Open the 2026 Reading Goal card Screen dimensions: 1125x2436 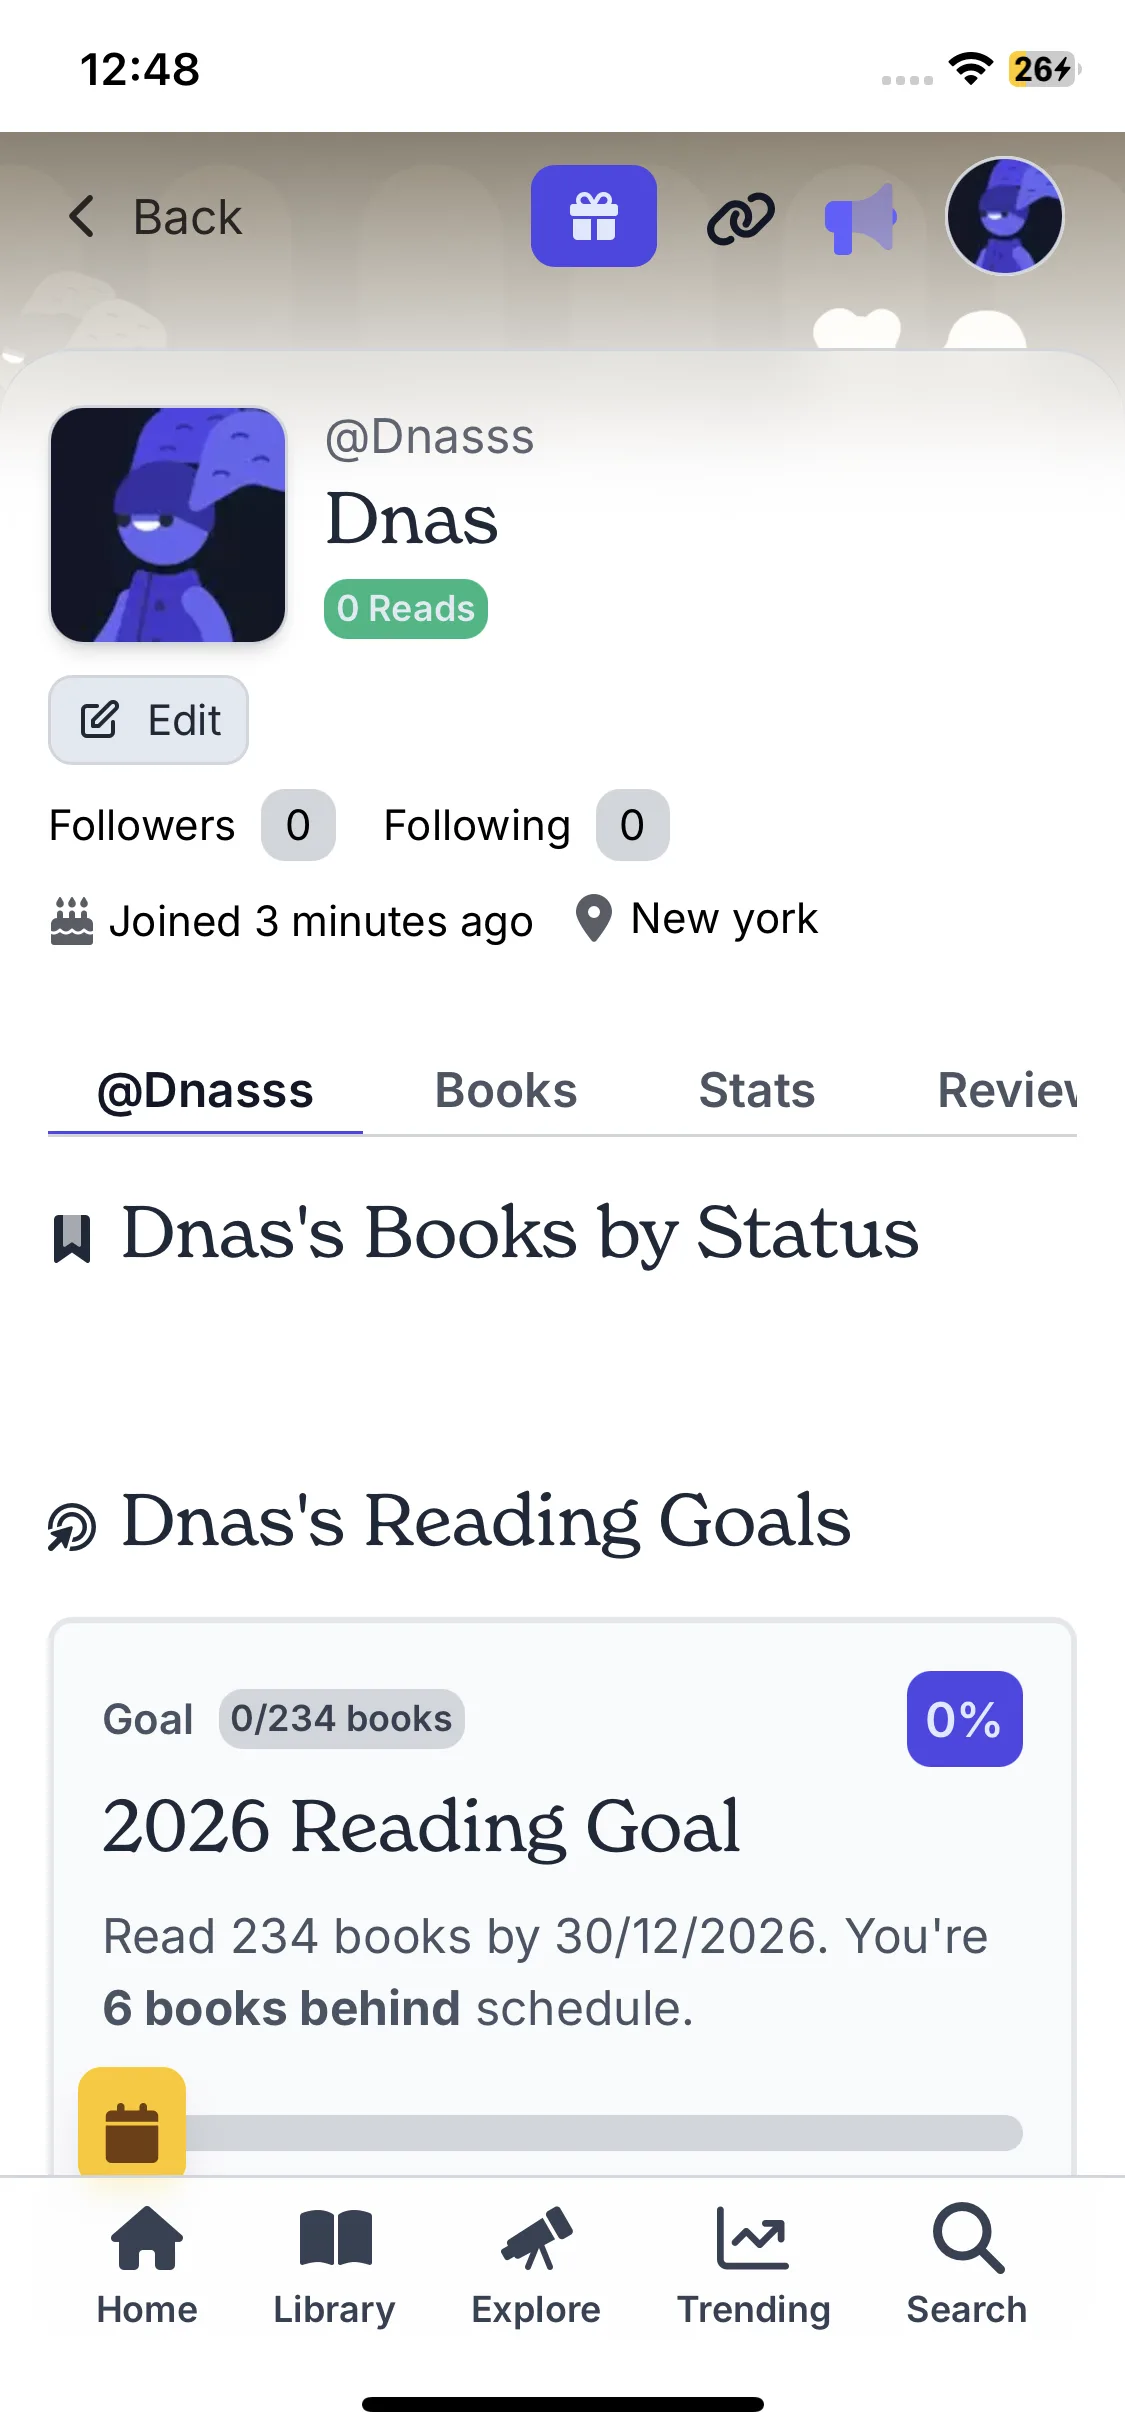562,1827
